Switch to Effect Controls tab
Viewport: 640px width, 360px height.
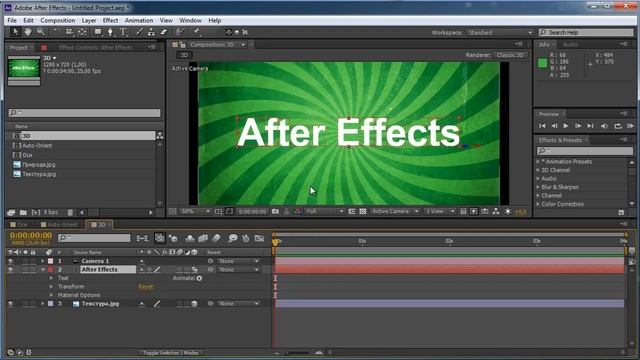[96, 48]
